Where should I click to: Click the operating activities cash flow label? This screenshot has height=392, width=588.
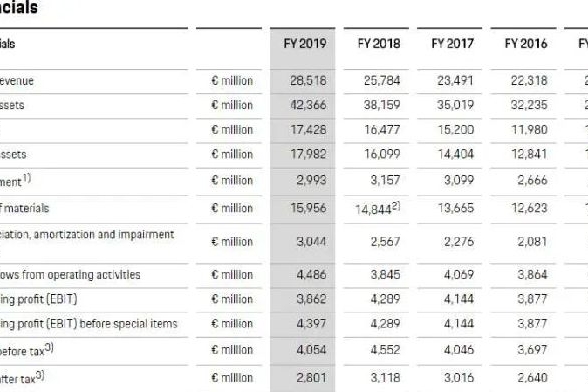point(70,275)
